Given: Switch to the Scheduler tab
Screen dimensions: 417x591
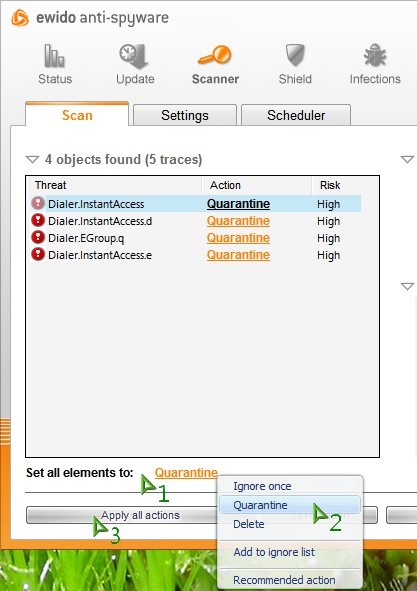Looking at the screenshot, I should coord(296,115).
